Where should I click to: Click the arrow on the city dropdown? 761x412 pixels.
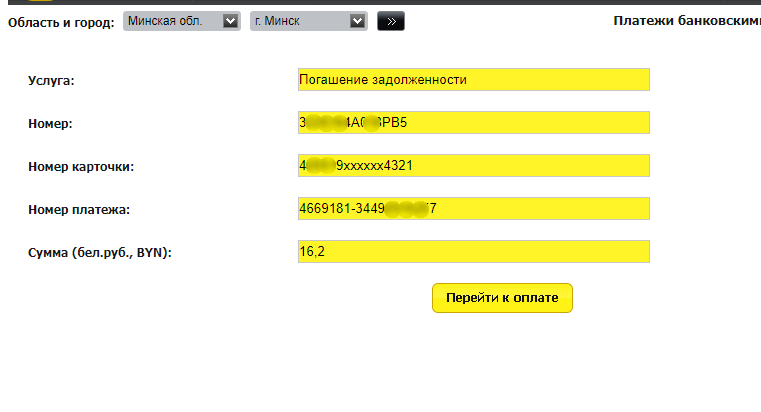click(x=357, y=21)
